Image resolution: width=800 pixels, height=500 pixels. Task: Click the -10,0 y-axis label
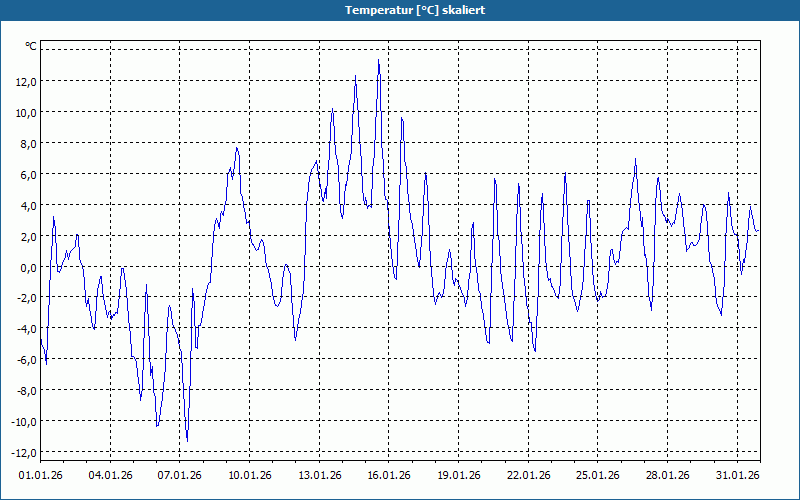click(24, 422)
